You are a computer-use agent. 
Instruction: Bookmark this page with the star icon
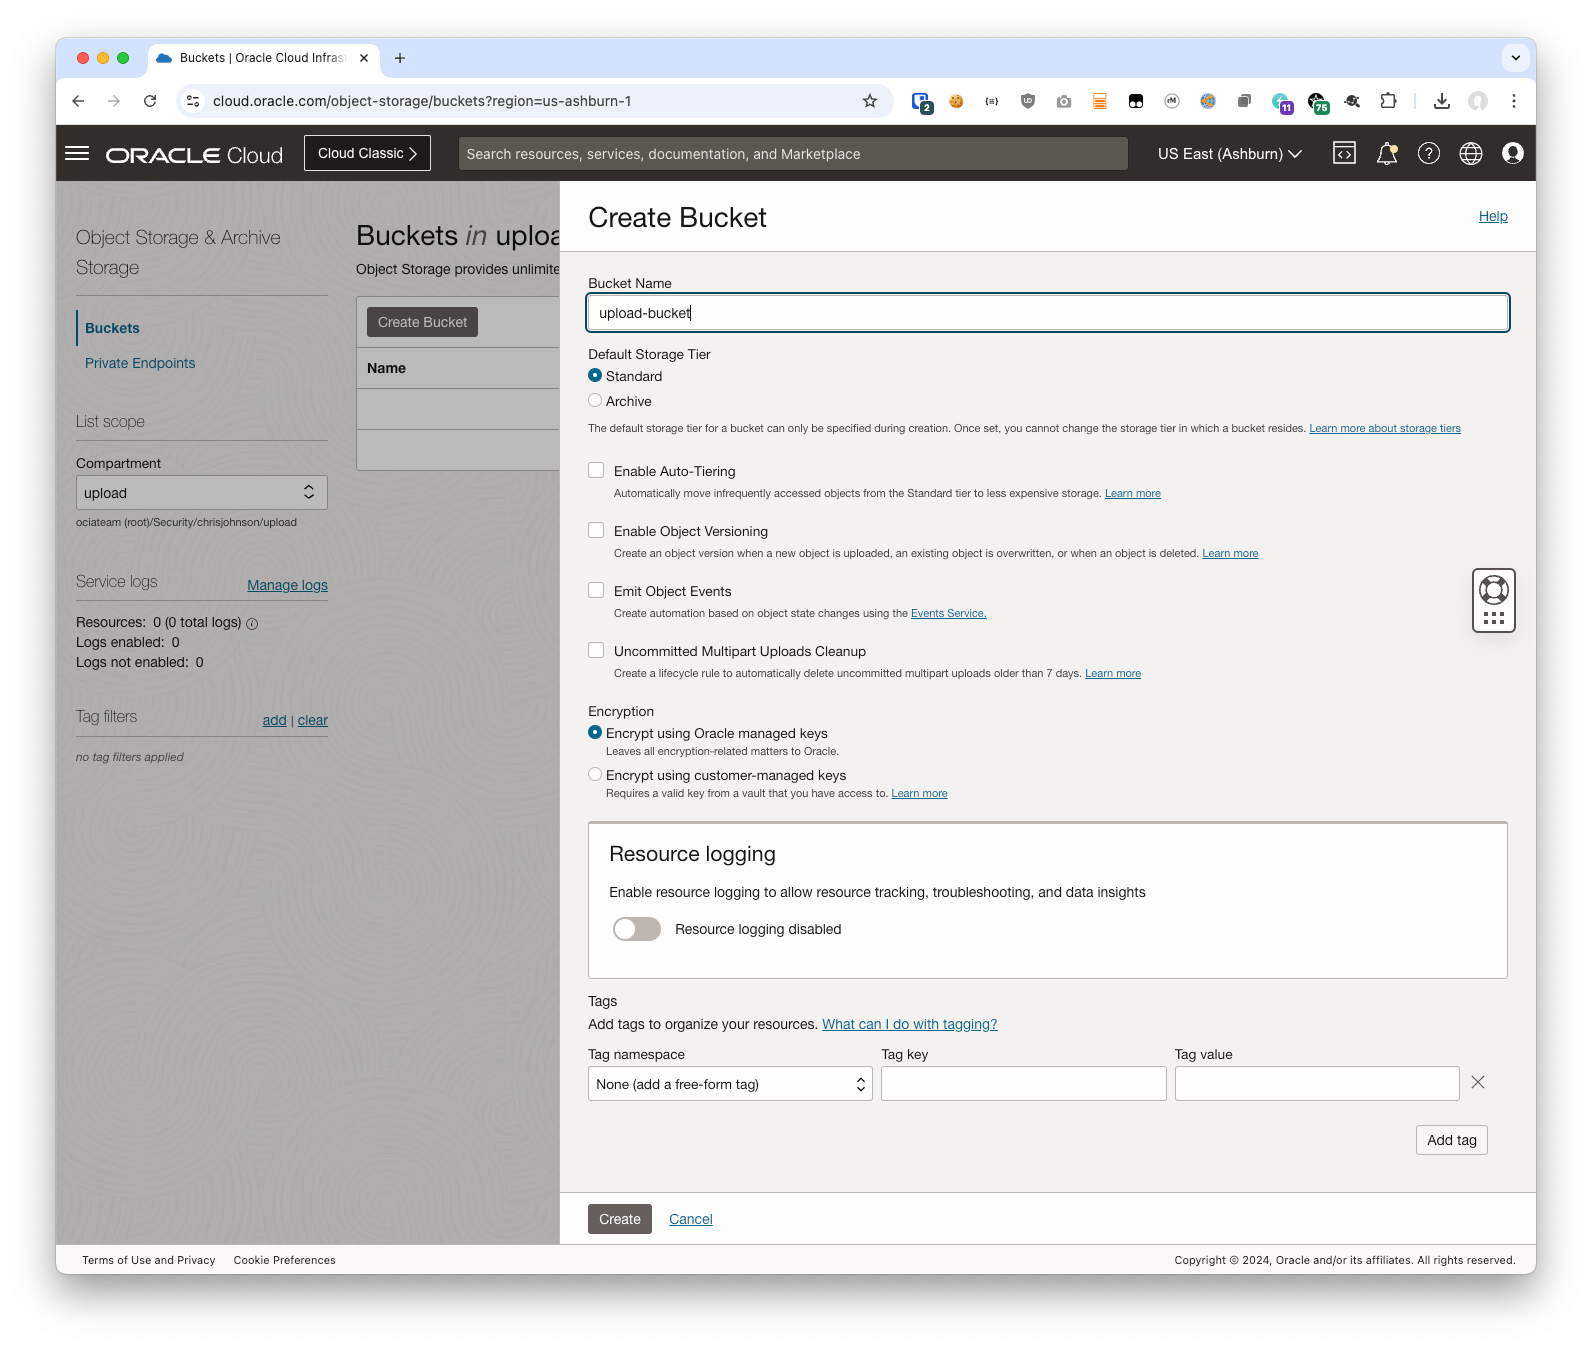point(870,101)
